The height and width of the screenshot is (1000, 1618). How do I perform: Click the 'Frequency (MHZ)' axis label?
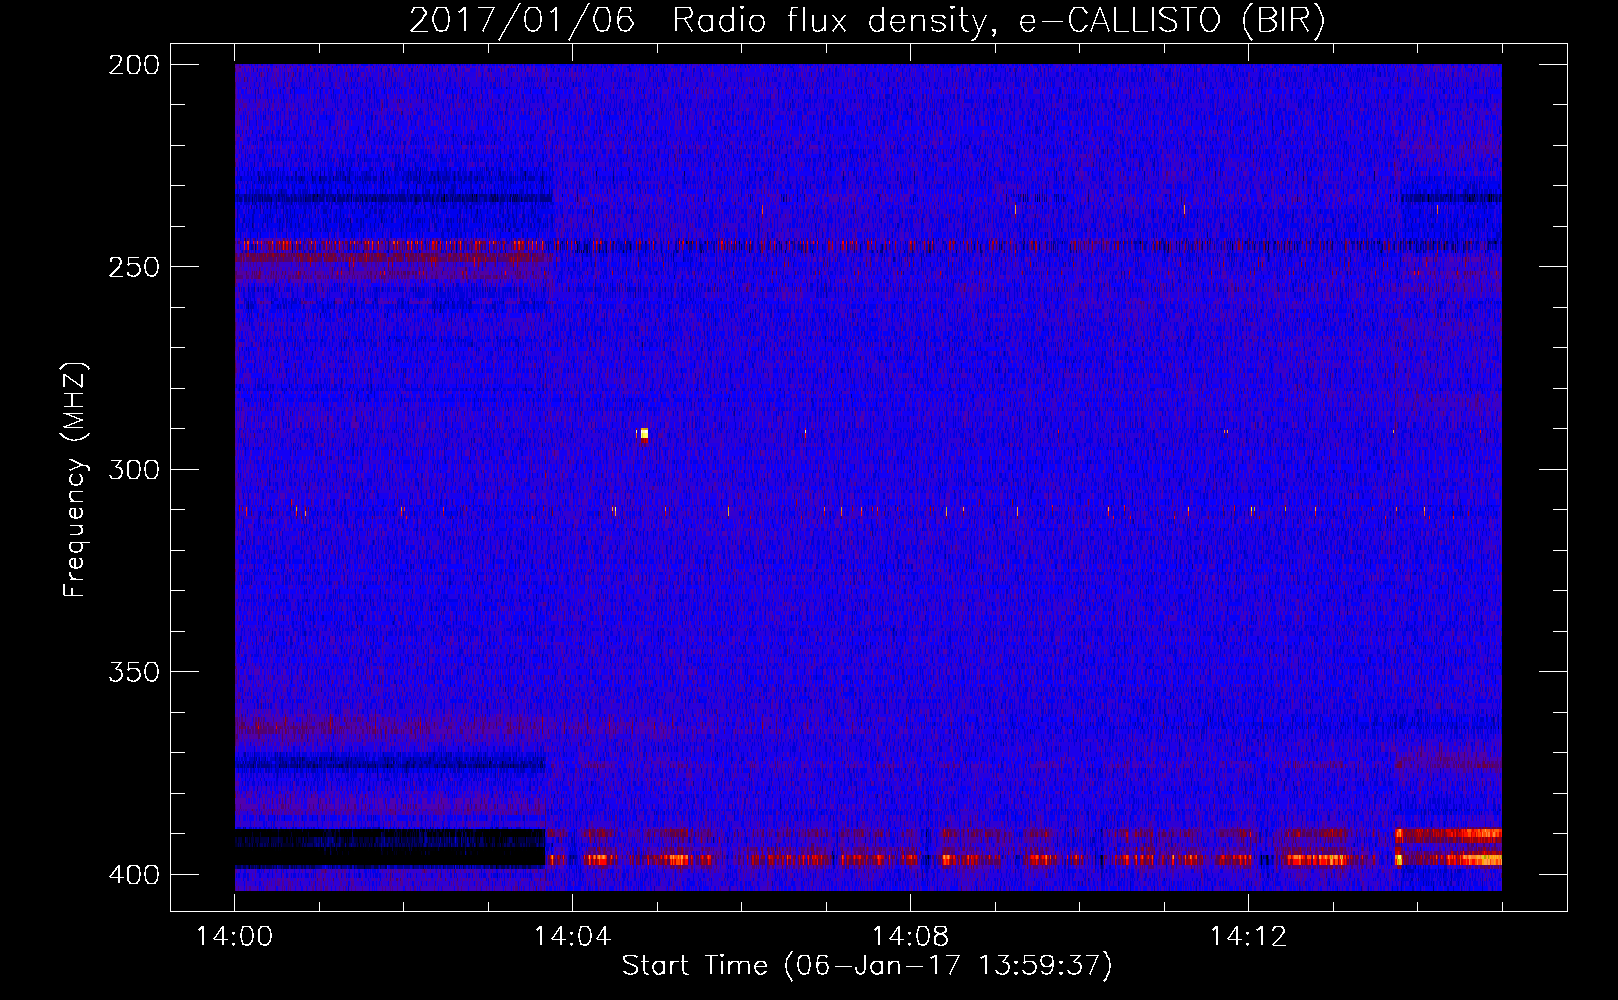76,480
